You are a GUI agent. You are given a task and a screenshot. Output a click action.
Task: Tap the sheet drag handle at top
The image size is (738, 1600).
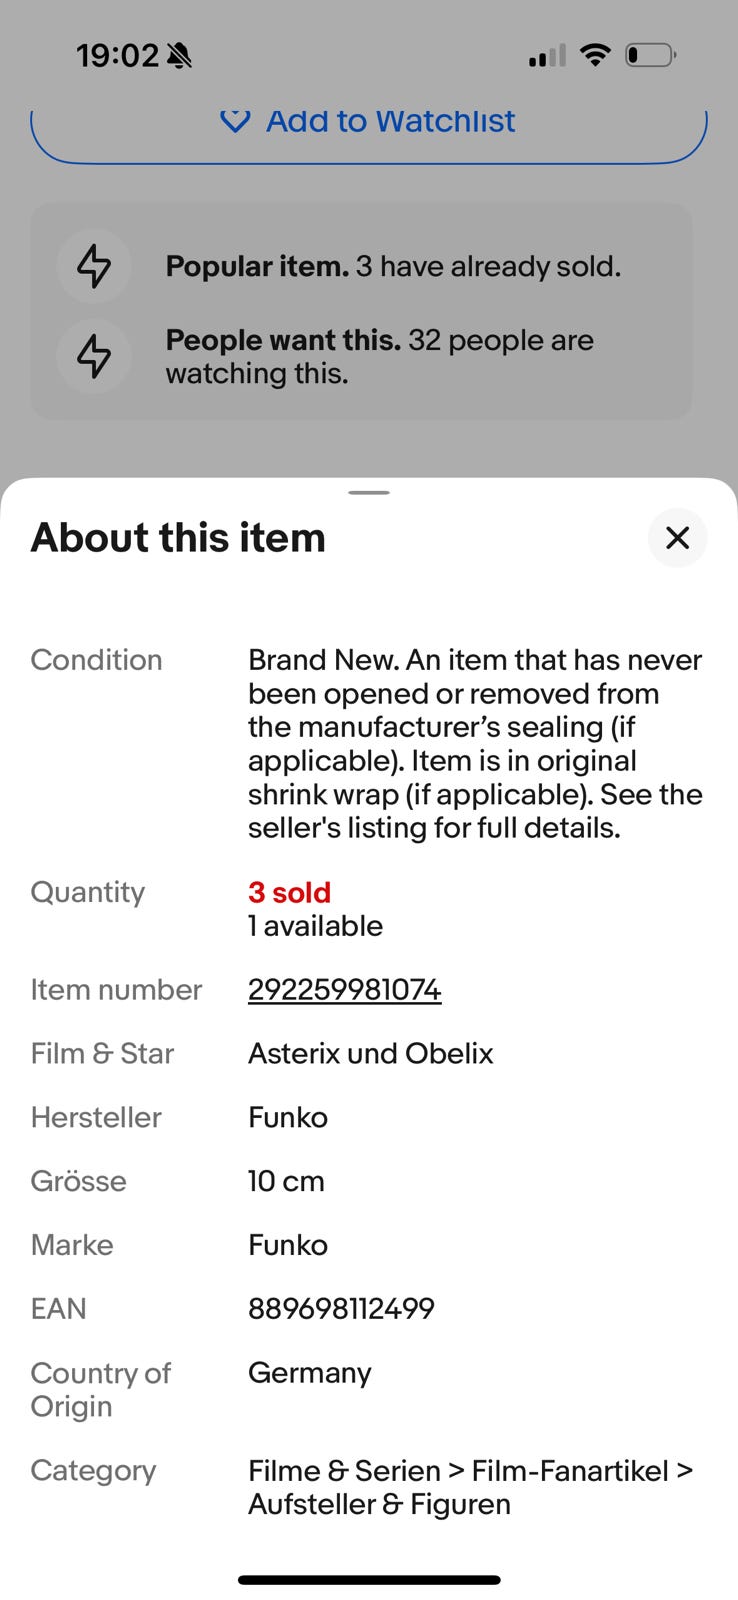pyautogui.click(x=369, y=493)
